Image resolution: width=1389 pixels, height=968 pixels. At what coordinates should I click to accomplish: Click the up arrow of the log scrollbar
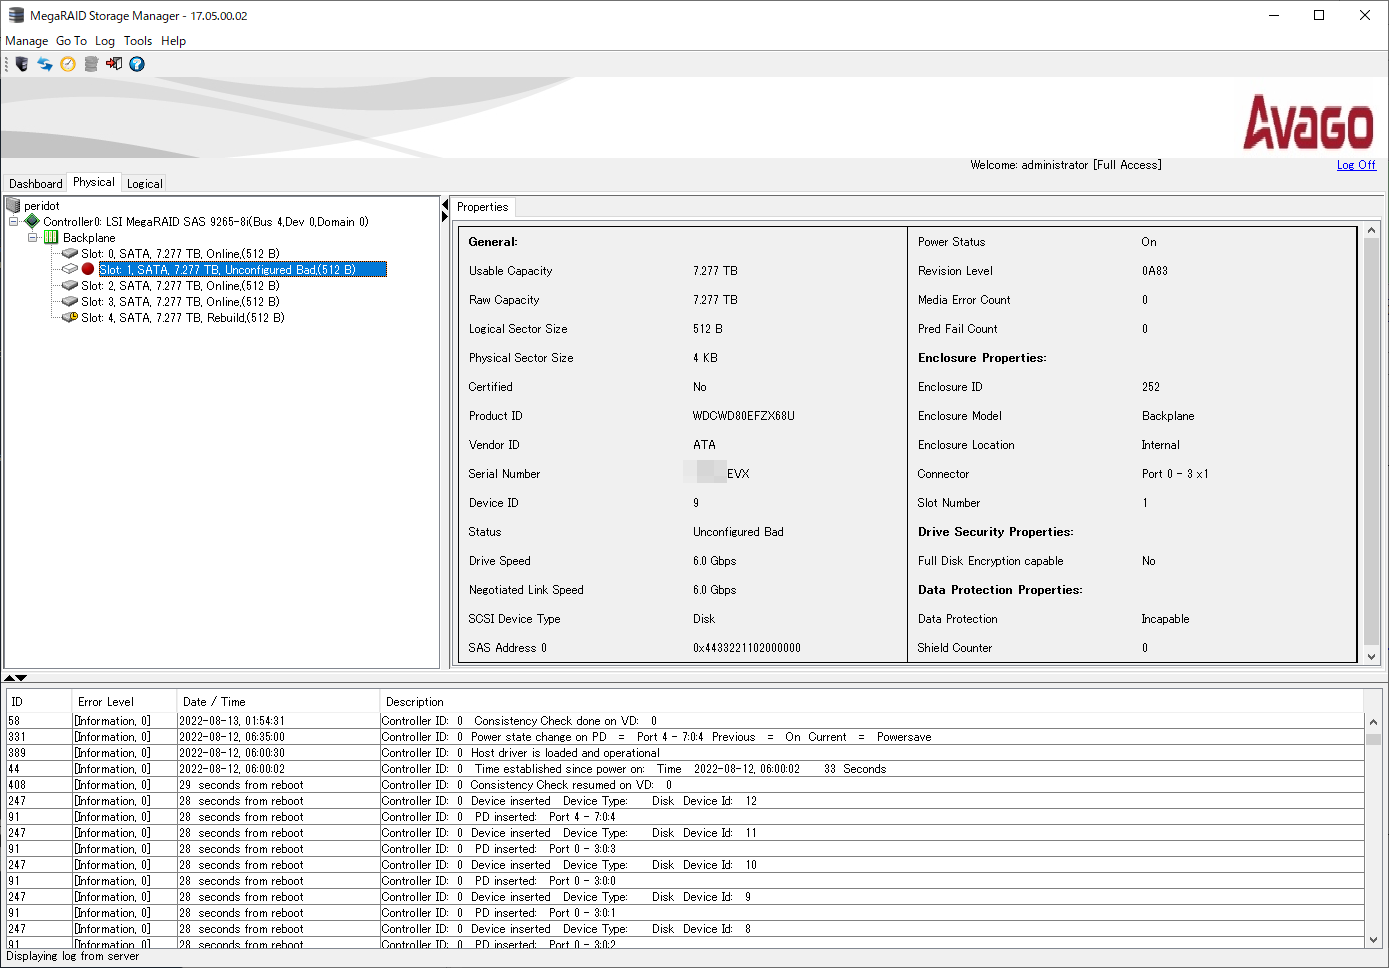click(x=1373, y=722)
